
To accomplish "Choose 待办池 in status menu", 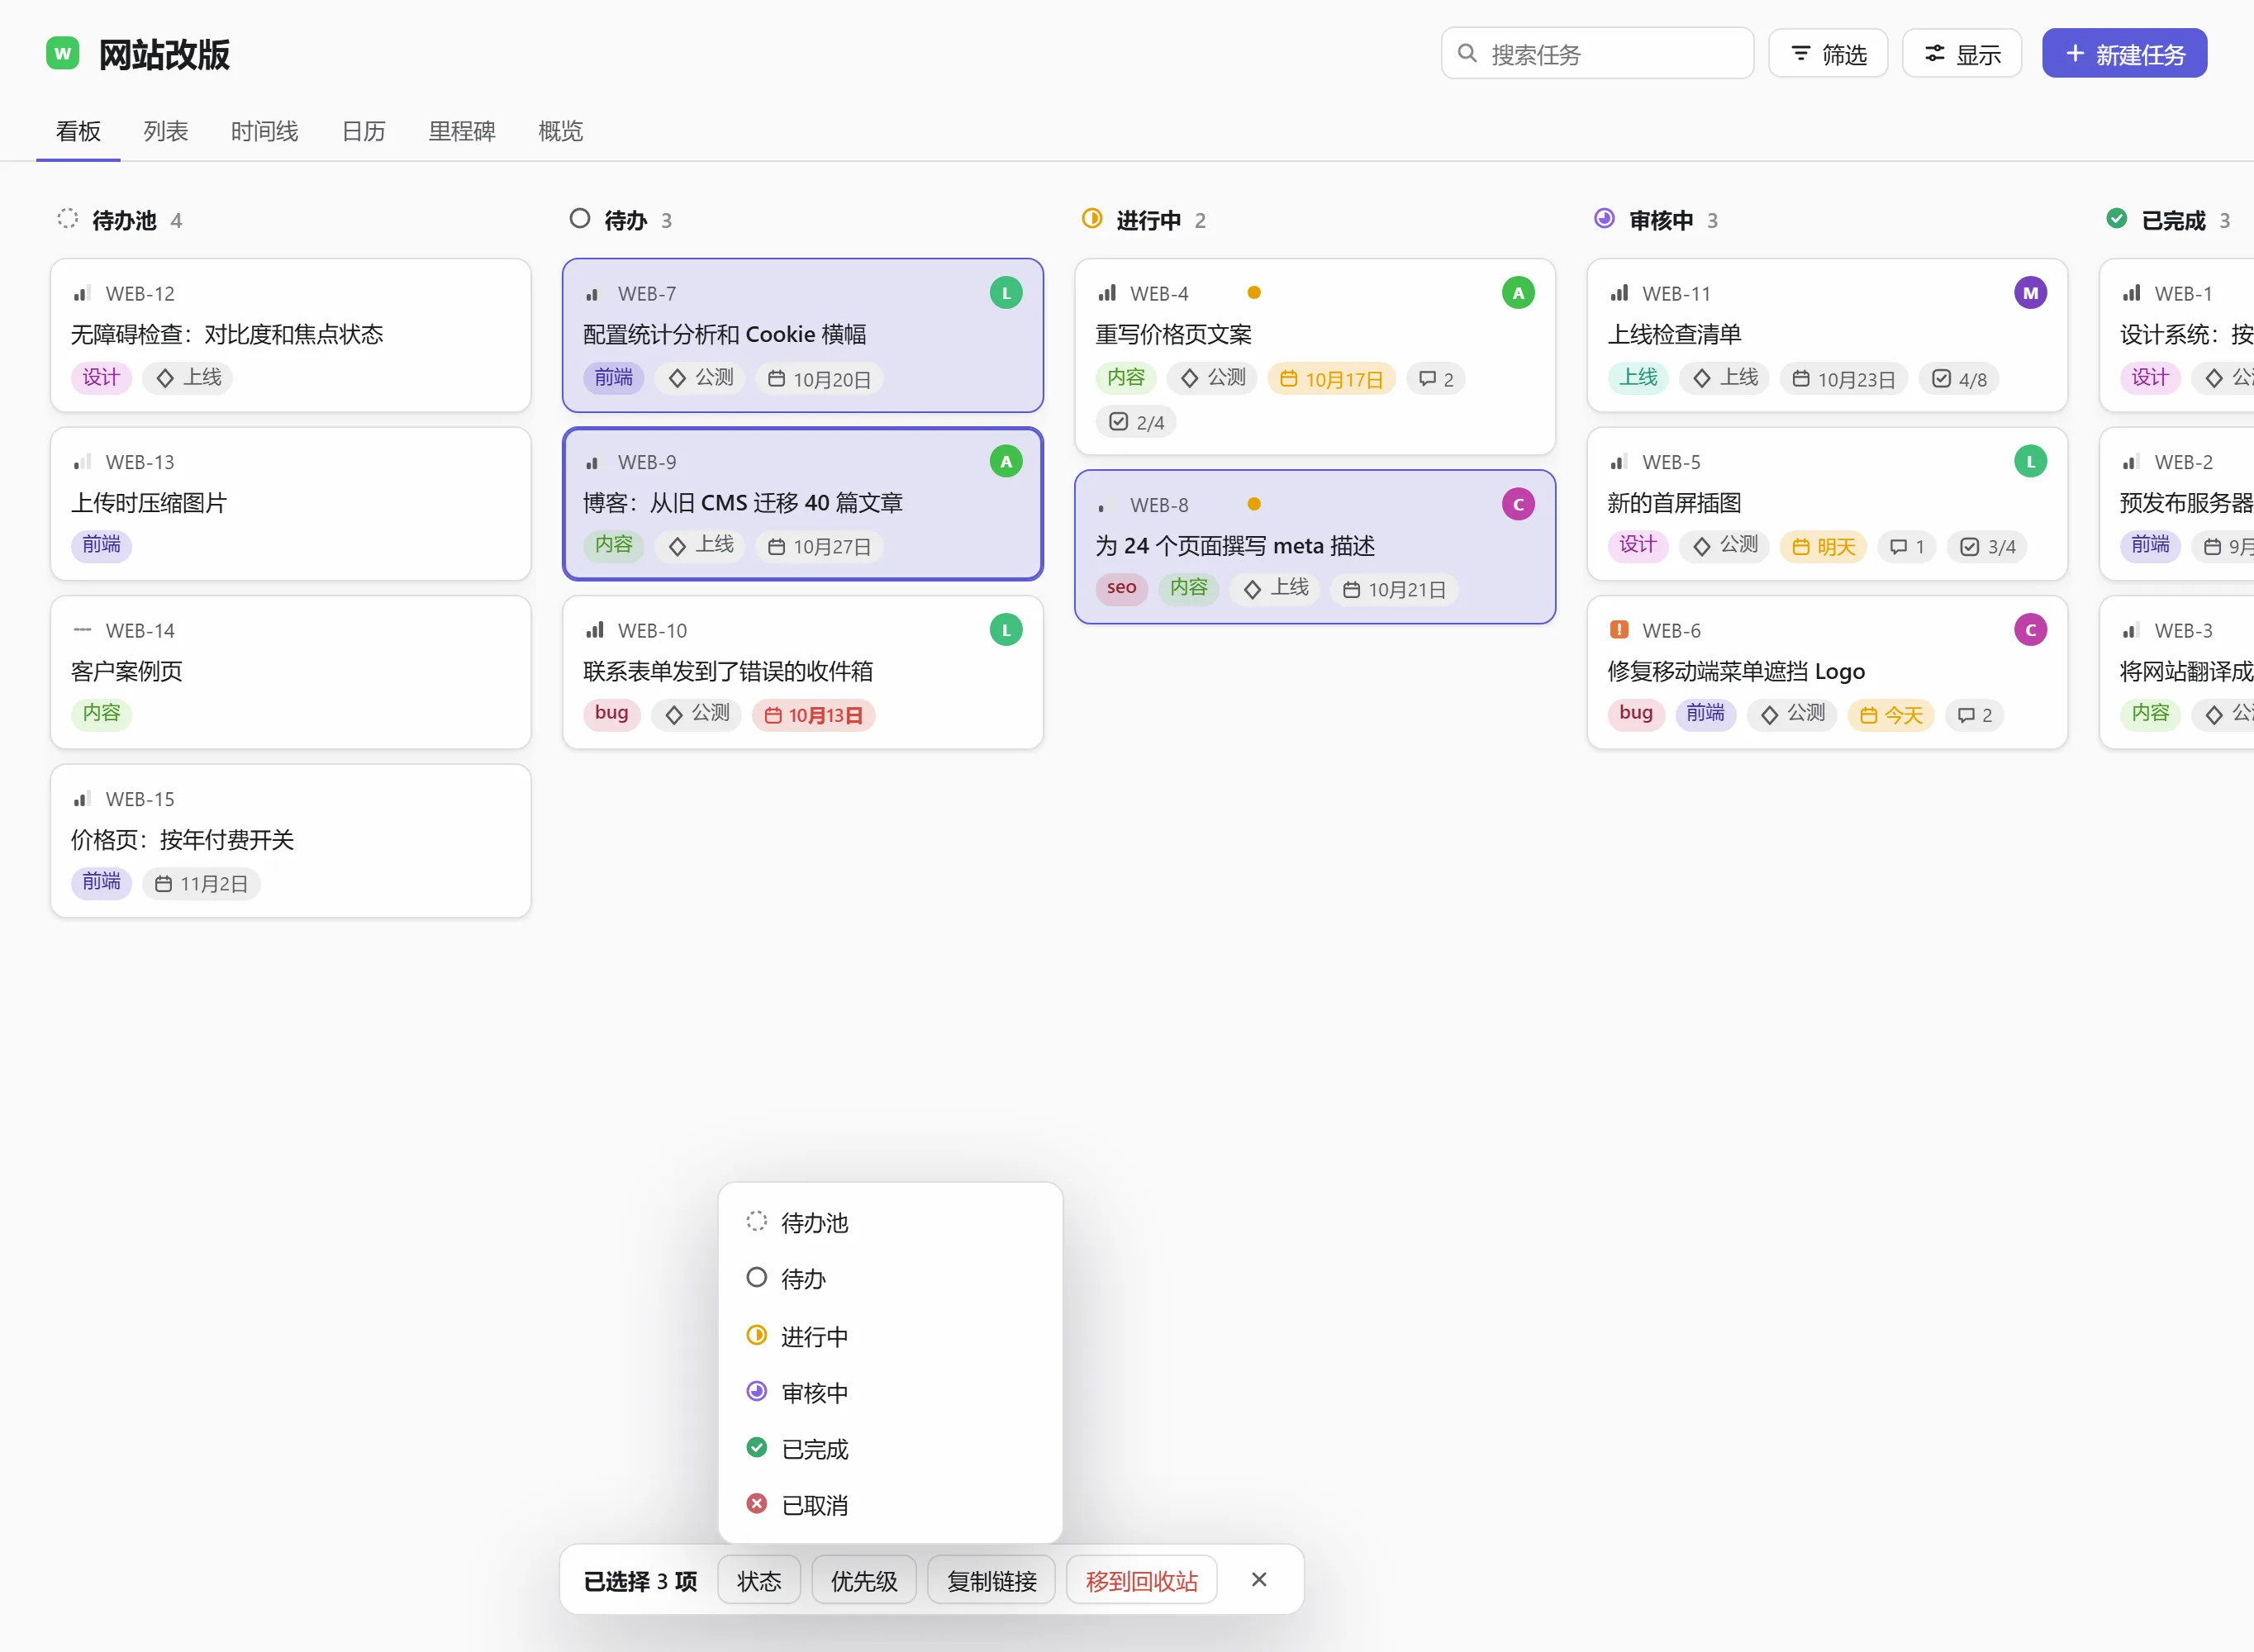I will pos(889,1222).
